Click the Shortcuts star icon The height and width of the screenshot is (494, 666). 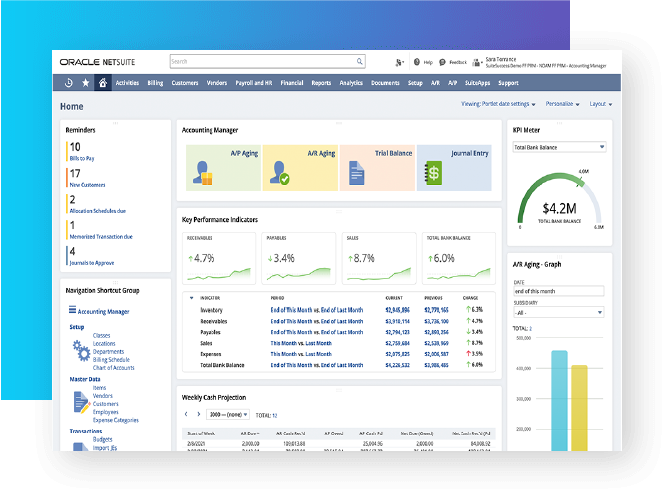(85, 83)
